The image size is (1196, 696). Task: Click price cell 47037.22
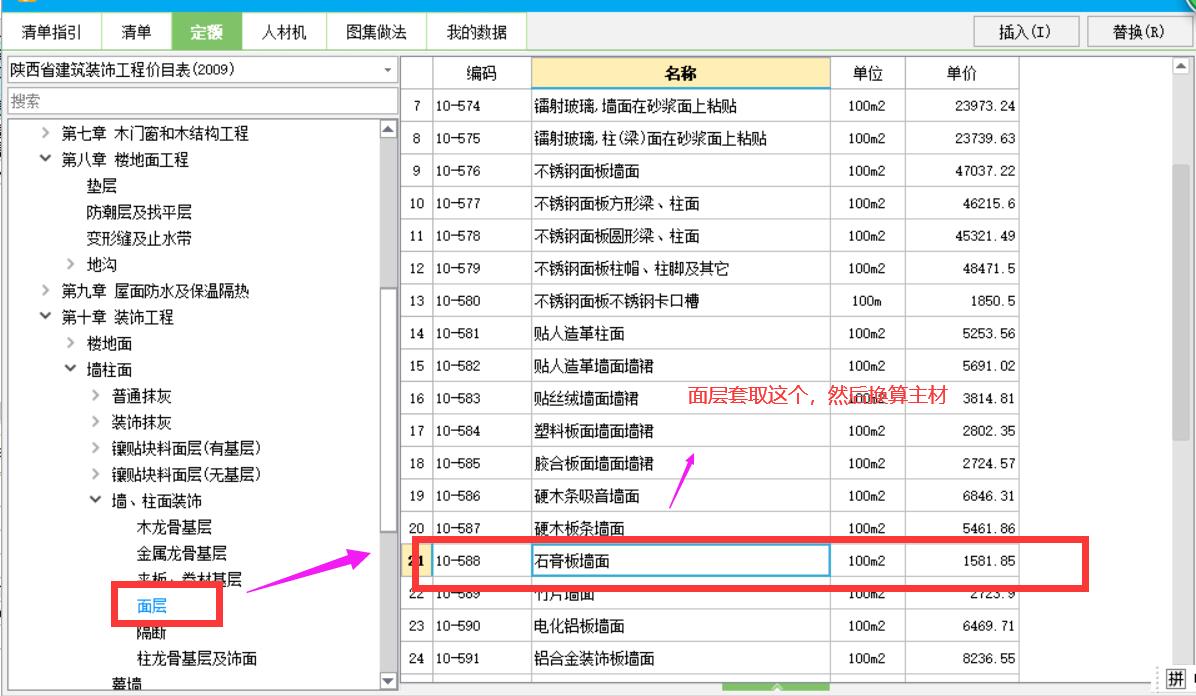coord(961,171)
